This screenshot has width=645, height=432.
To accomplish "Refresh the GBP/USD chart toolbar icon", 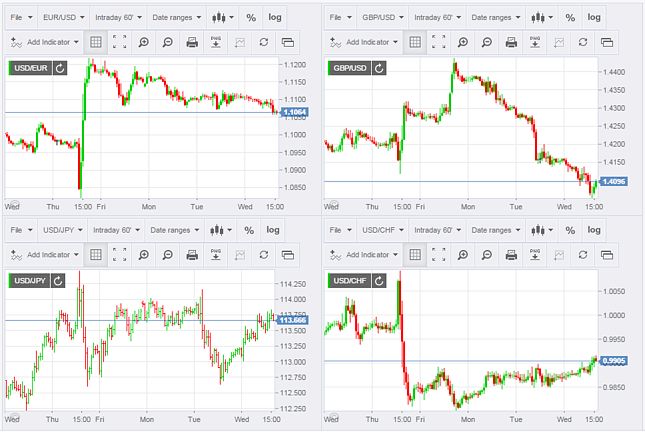I will click(x=583, y=42).
